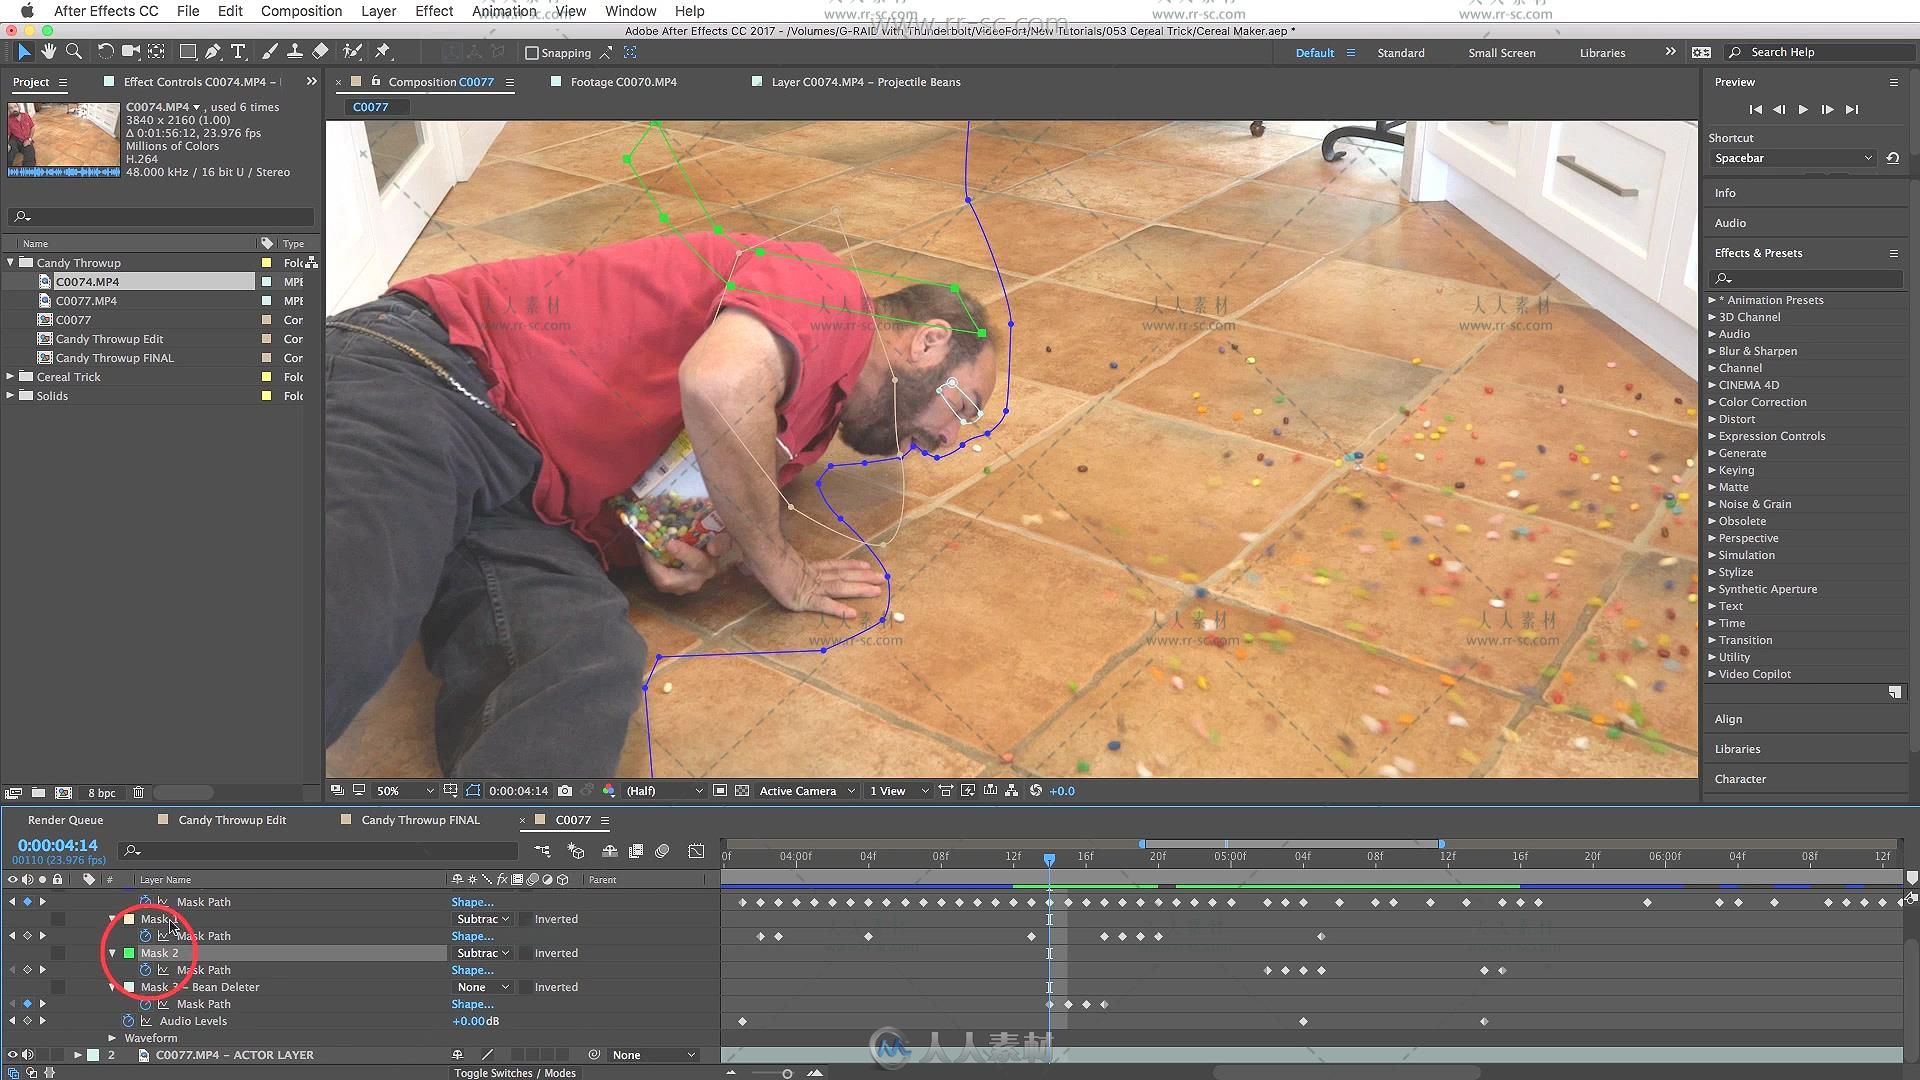
Task: Play the preview
Action: (x=1803, y=109)
